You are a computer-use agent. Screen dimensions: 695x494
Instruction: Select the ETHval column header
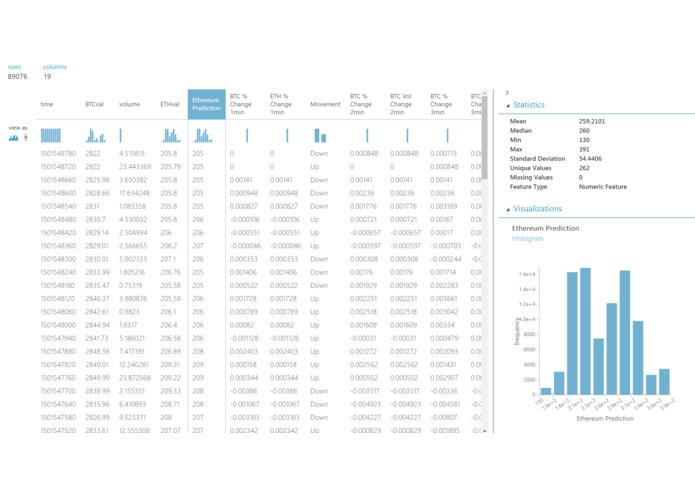[170, 104]
